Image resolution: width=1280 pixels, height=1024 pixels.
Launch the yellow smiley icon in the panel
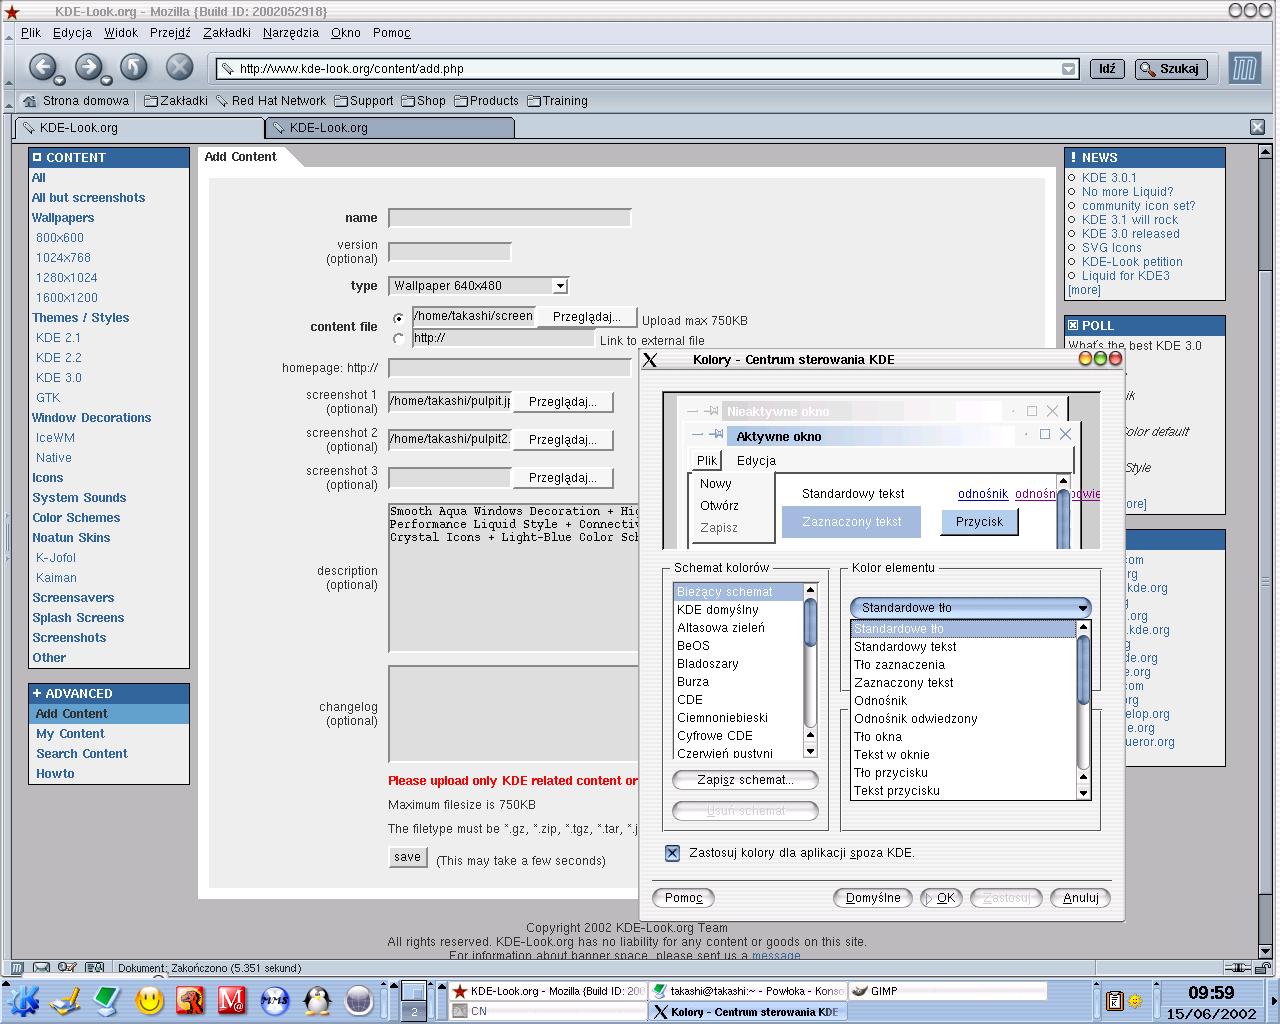coord(149,999)
